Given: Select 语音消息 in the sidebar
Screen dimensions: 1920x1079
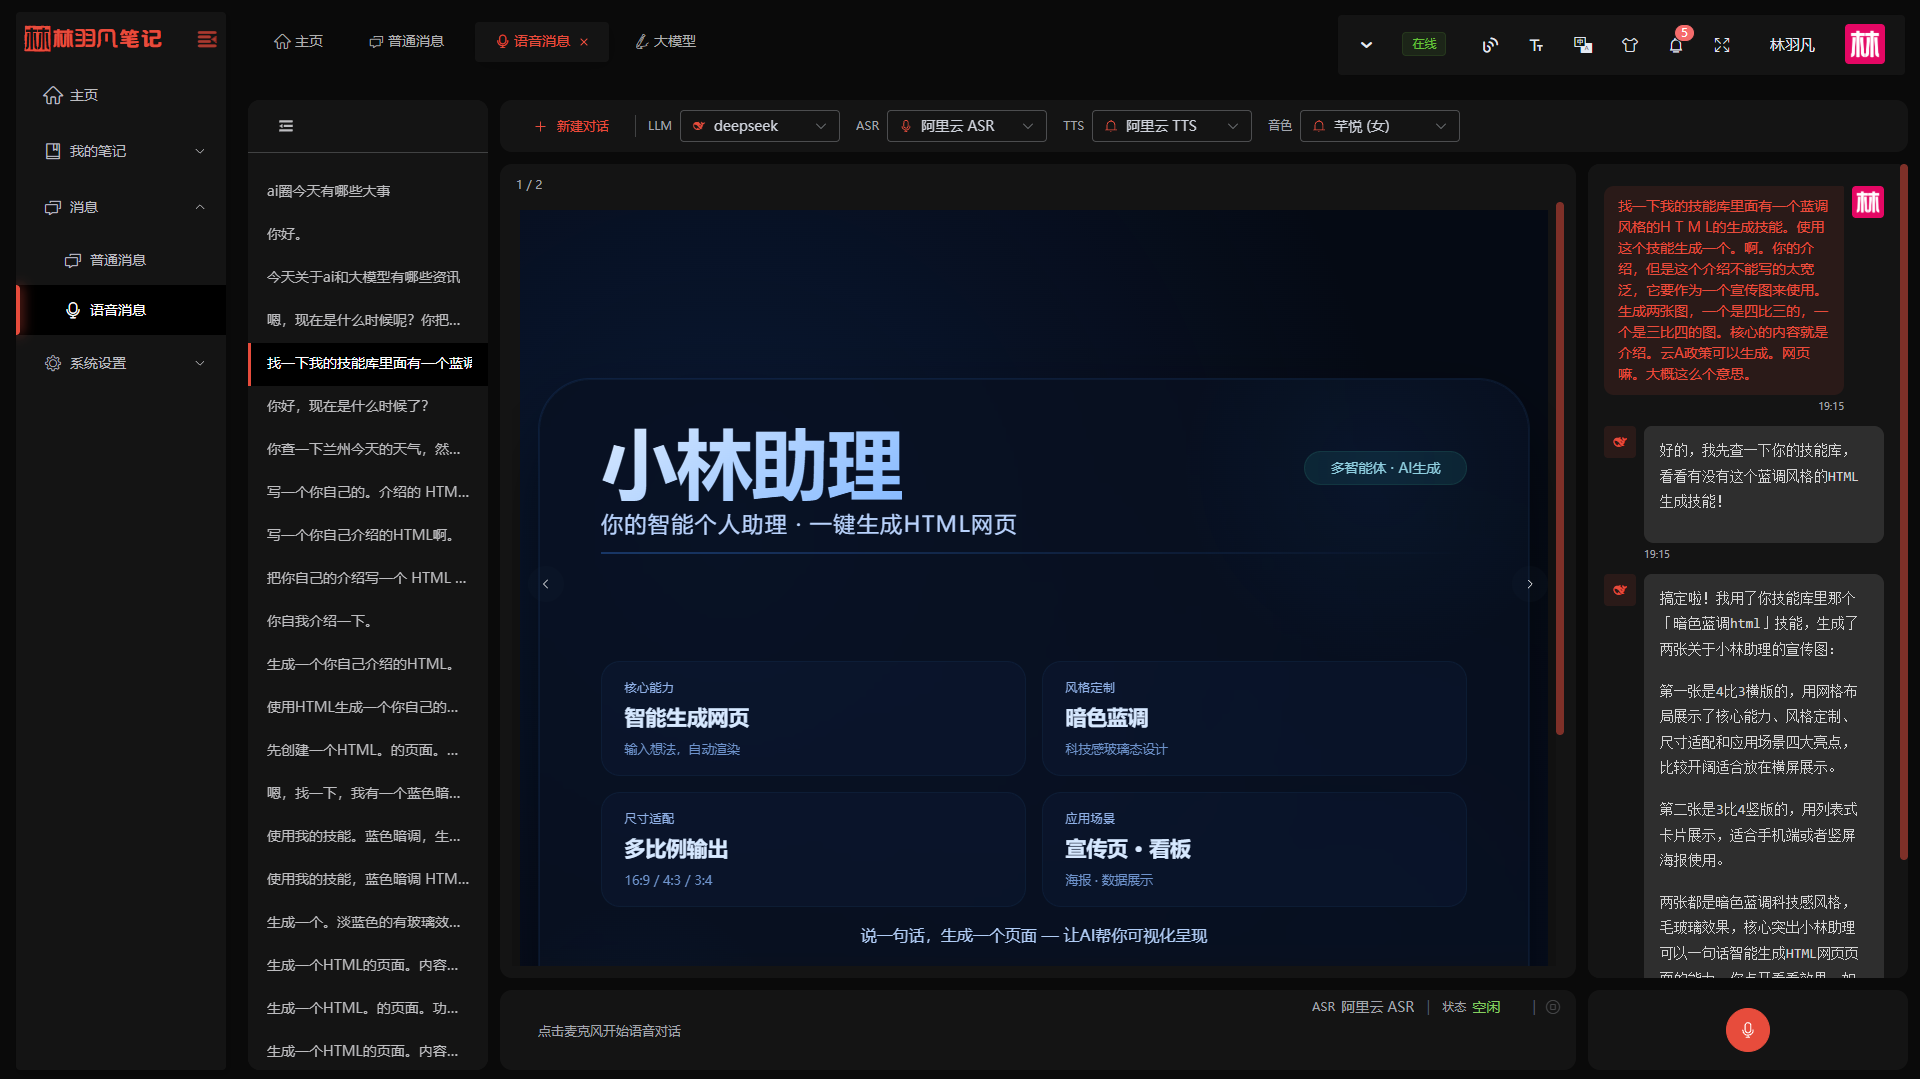Looking at the screenshot, I should [121, 310].
